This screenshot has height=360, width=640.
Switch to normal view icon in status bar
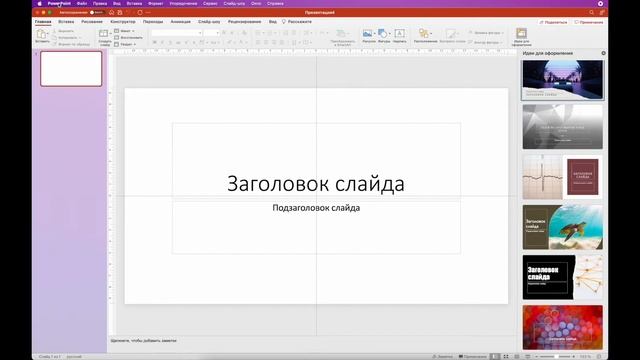coord(495,357)
